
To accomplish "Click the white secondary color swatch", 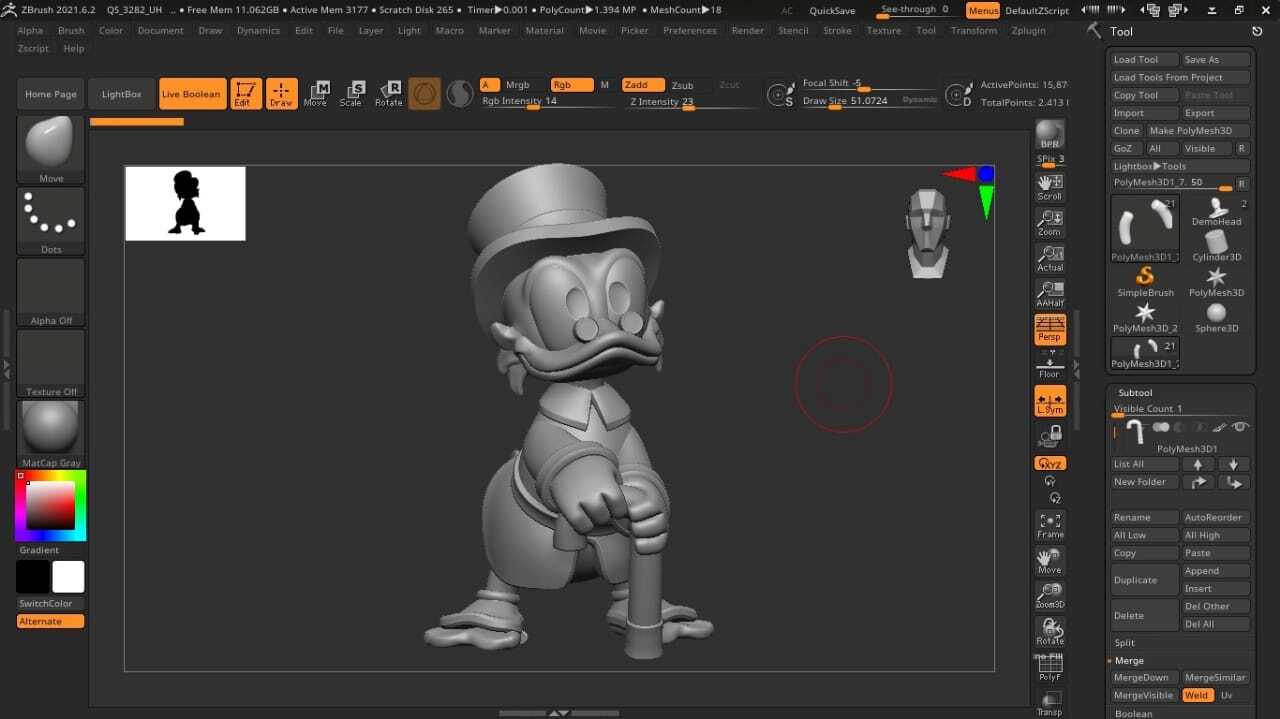I will [68, 577].
